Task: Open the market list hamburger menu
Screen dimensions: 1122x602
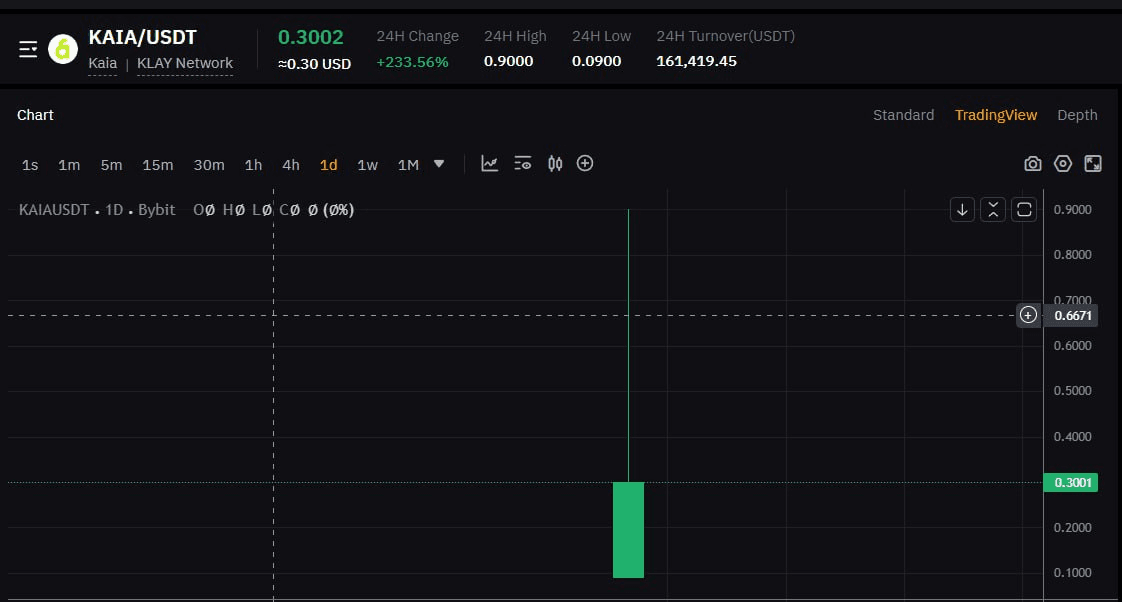Action: 28,49
